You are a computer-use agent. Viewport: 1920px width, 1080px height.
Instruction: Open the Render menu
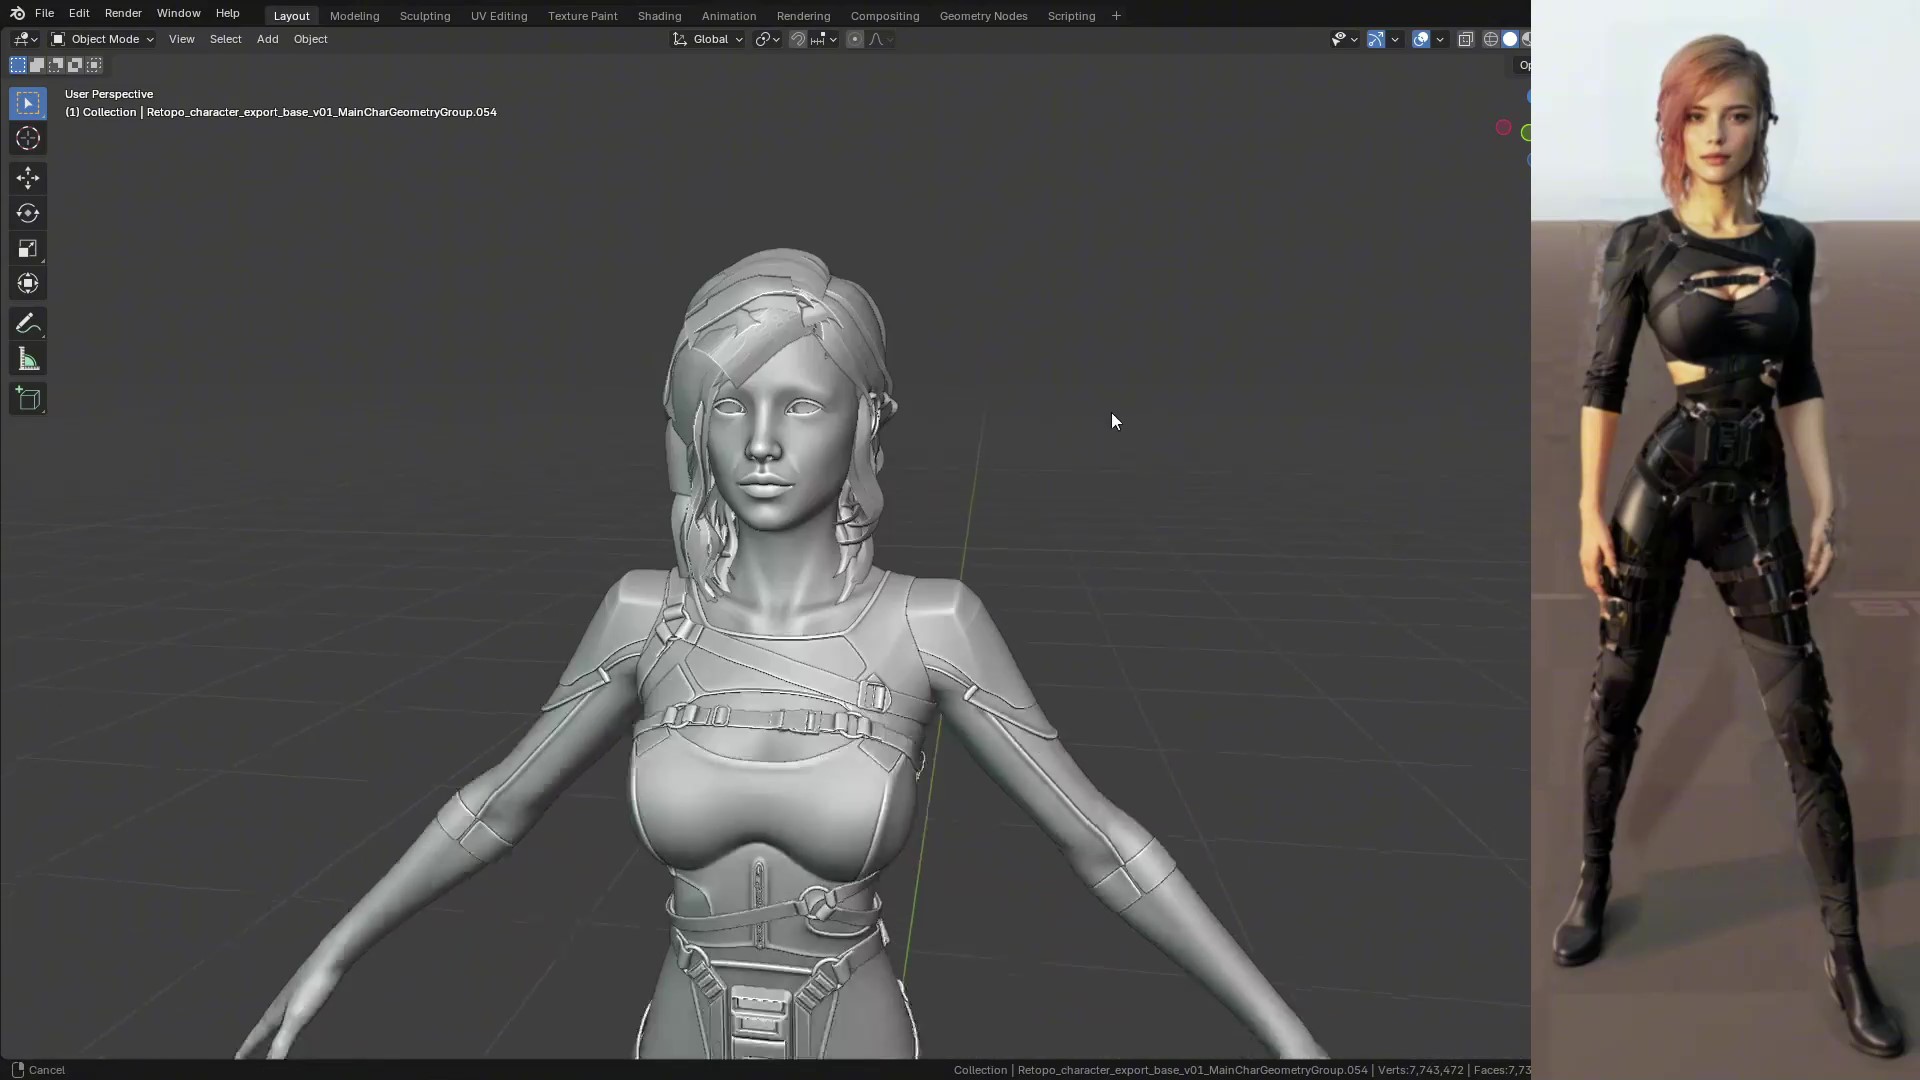tap(123, 13)
